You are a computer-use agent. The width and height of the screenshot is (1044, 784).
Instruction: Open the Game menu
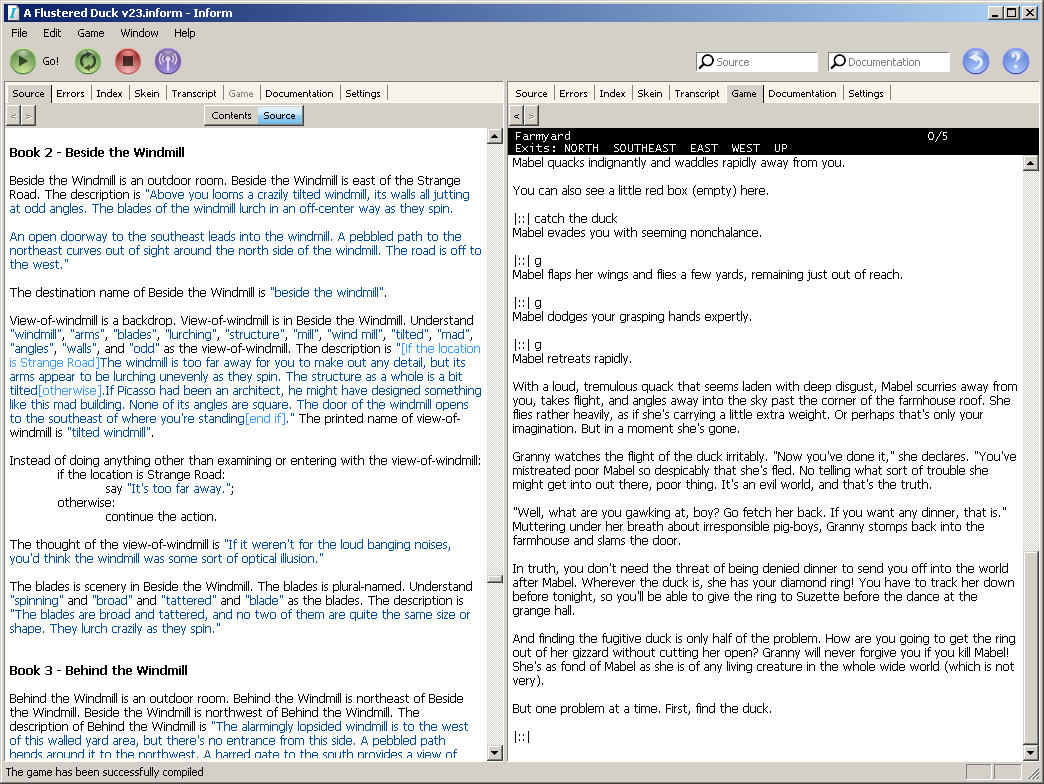[x=90, y=33]
